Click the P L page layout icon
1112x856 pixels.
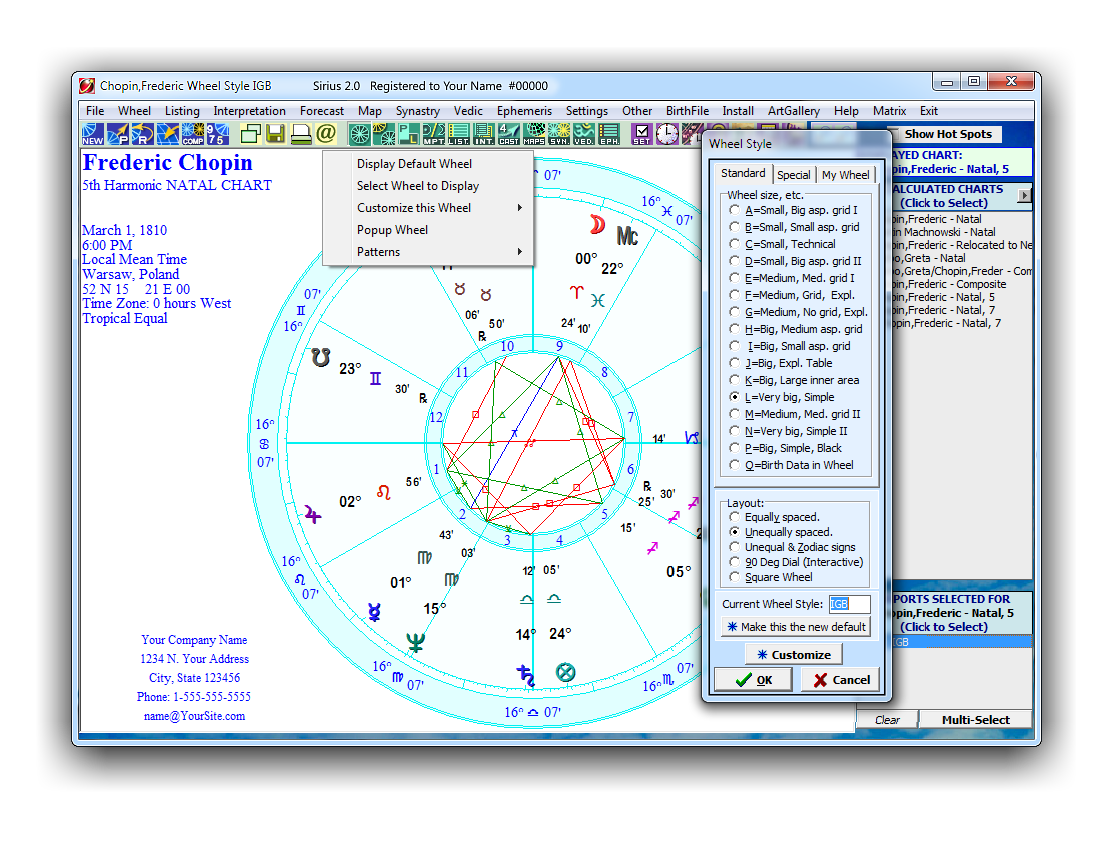(408, 134)
